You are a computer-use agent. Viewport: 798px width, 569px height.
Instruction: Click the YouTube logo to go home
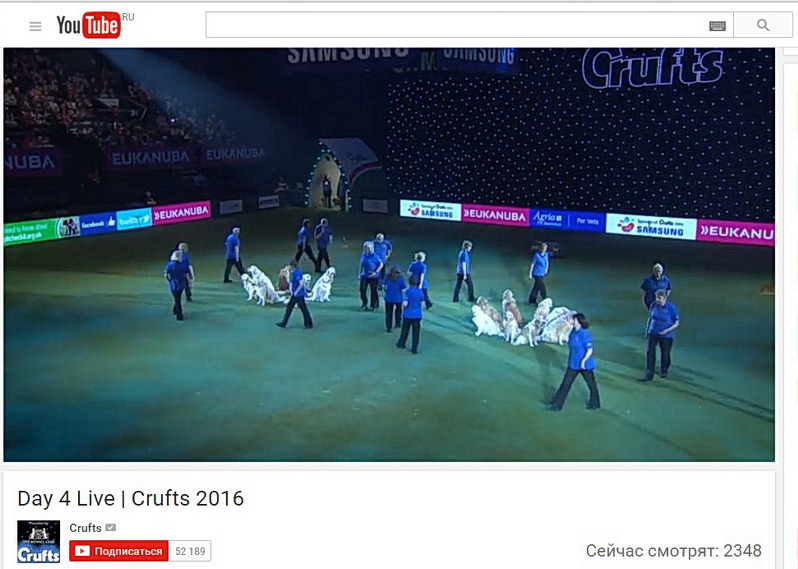[x=89, y=25]
